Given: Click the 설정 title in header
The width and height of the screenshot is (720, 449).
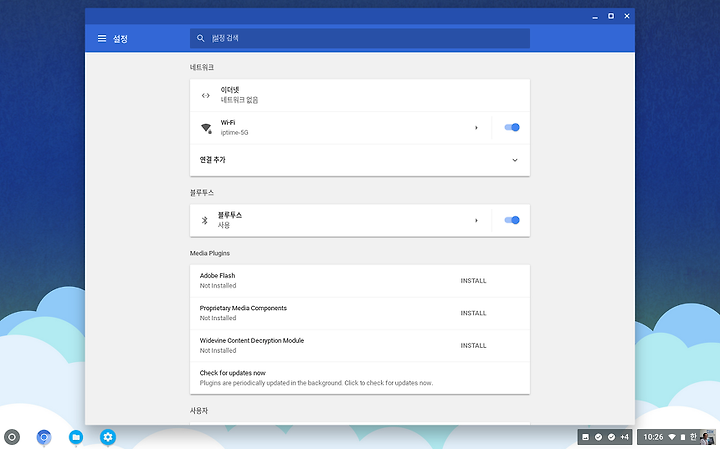Looking at the screenshot, I should pyautogui.click(x=120, y=39).
